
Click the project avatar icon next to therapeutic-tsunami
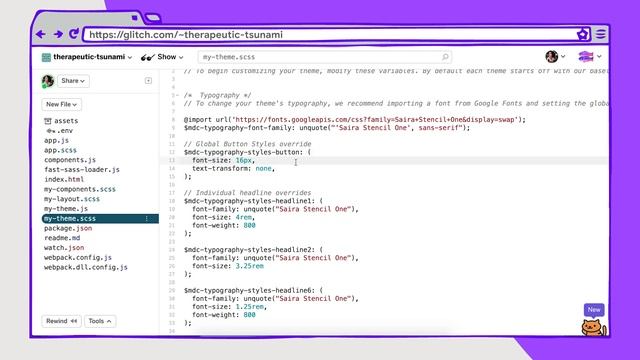tap(46, 57)
